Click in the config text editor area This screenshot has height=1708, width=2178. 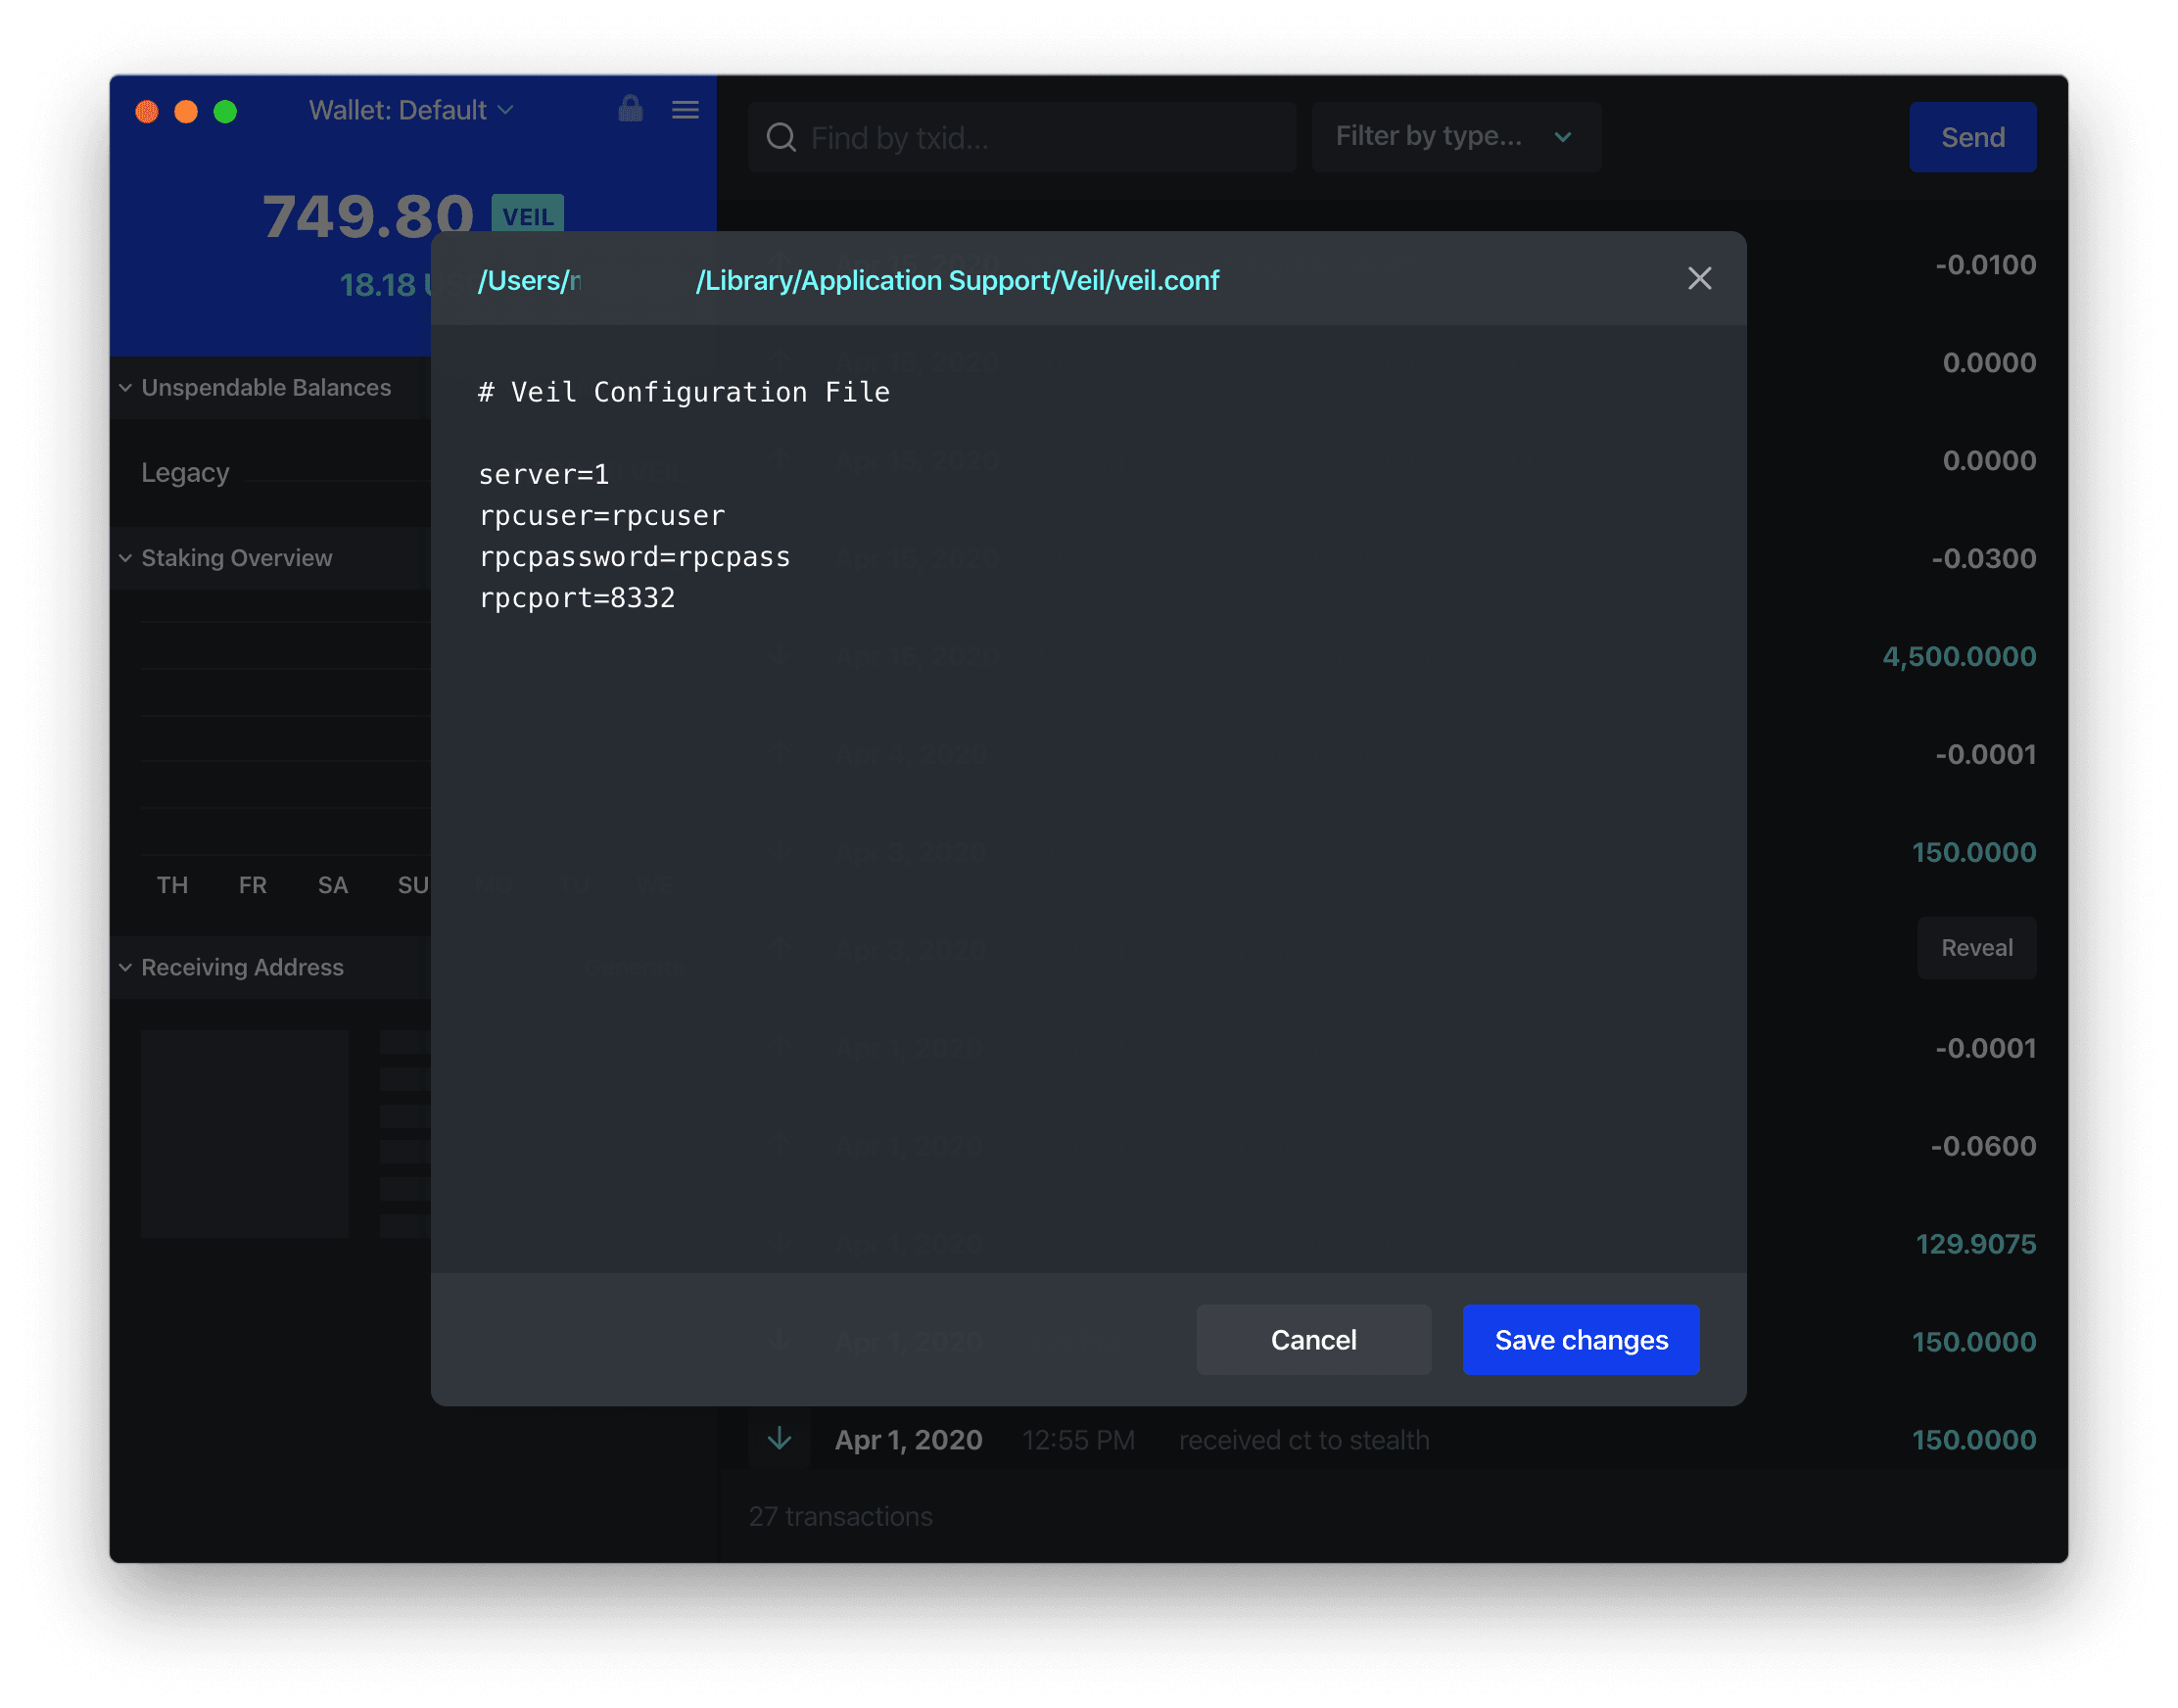(1088, 798)
